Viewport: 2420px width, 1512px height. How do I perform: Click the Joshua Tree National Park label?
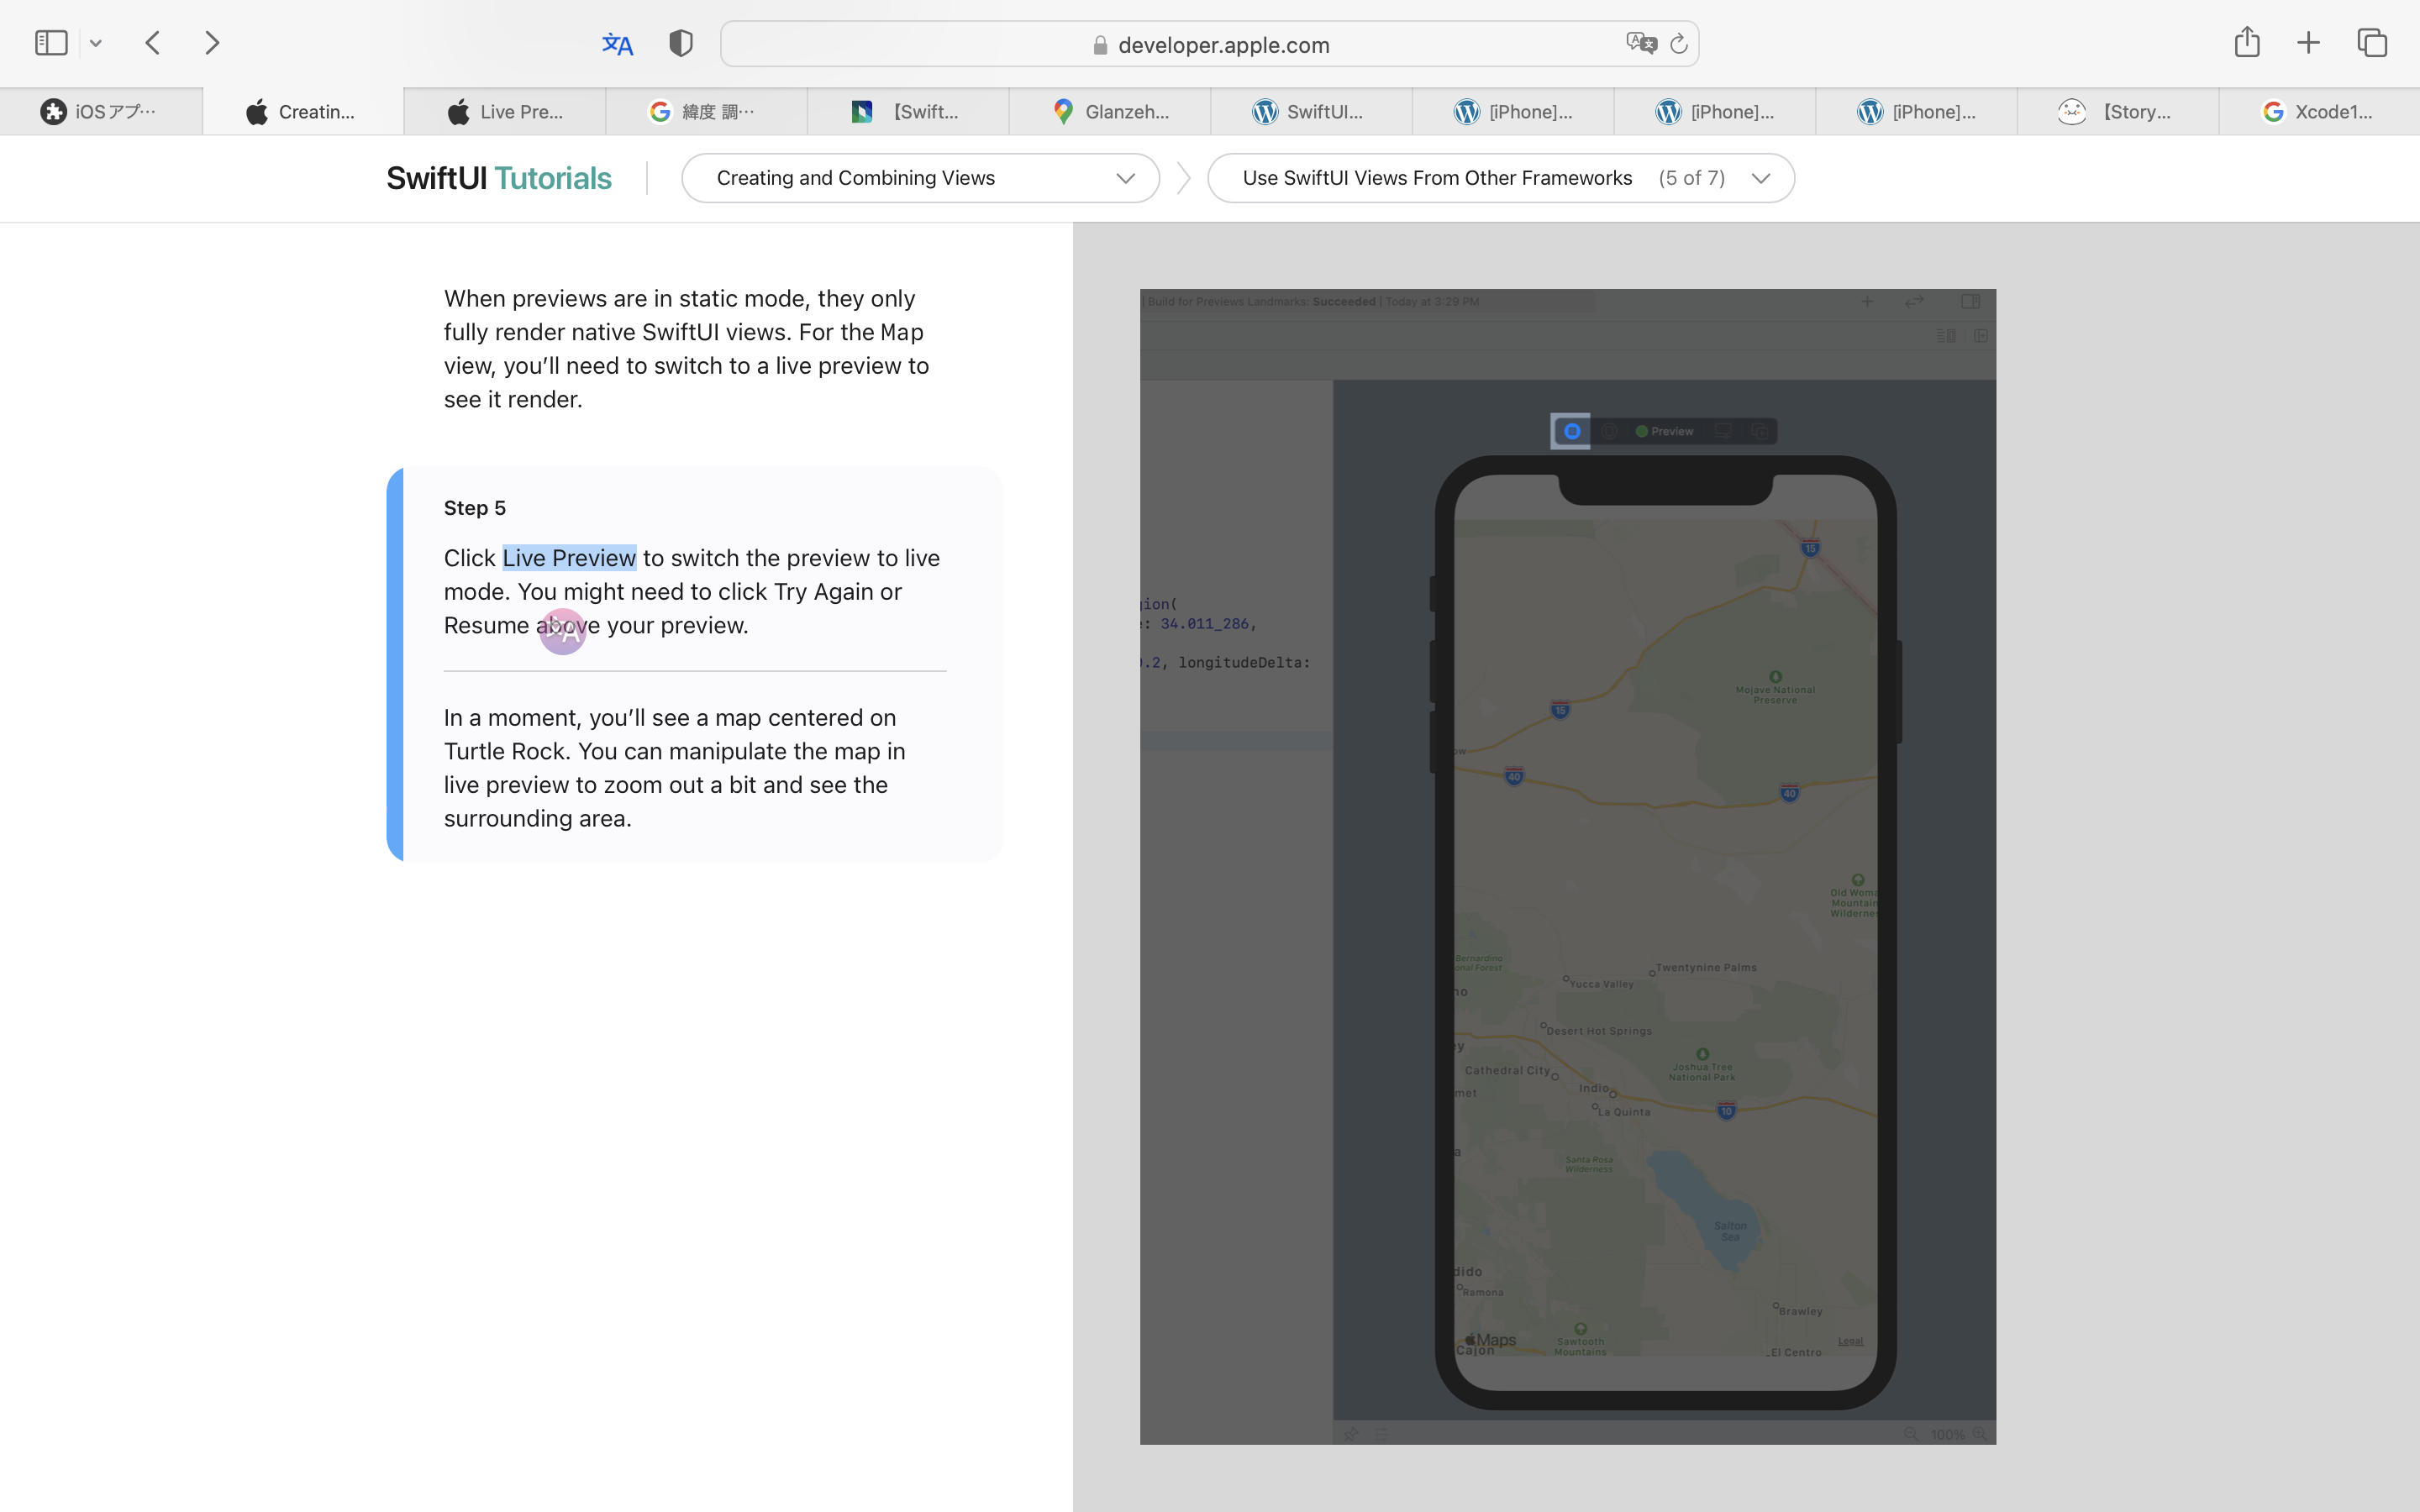point(1702,1072)
